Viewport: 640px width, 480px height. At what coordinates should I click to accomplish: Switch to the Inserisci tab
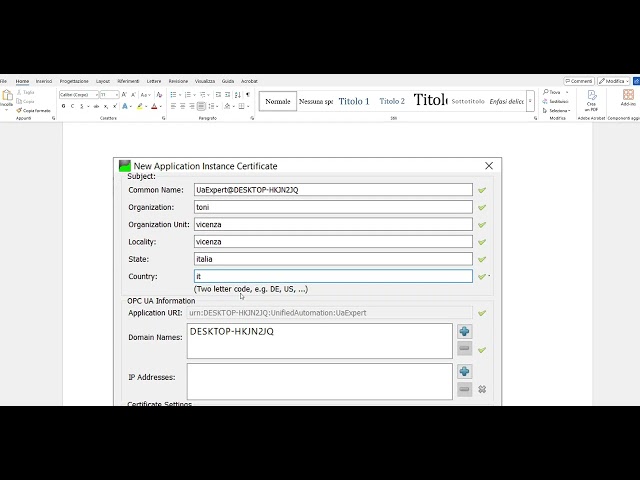(x=44, y=81)
